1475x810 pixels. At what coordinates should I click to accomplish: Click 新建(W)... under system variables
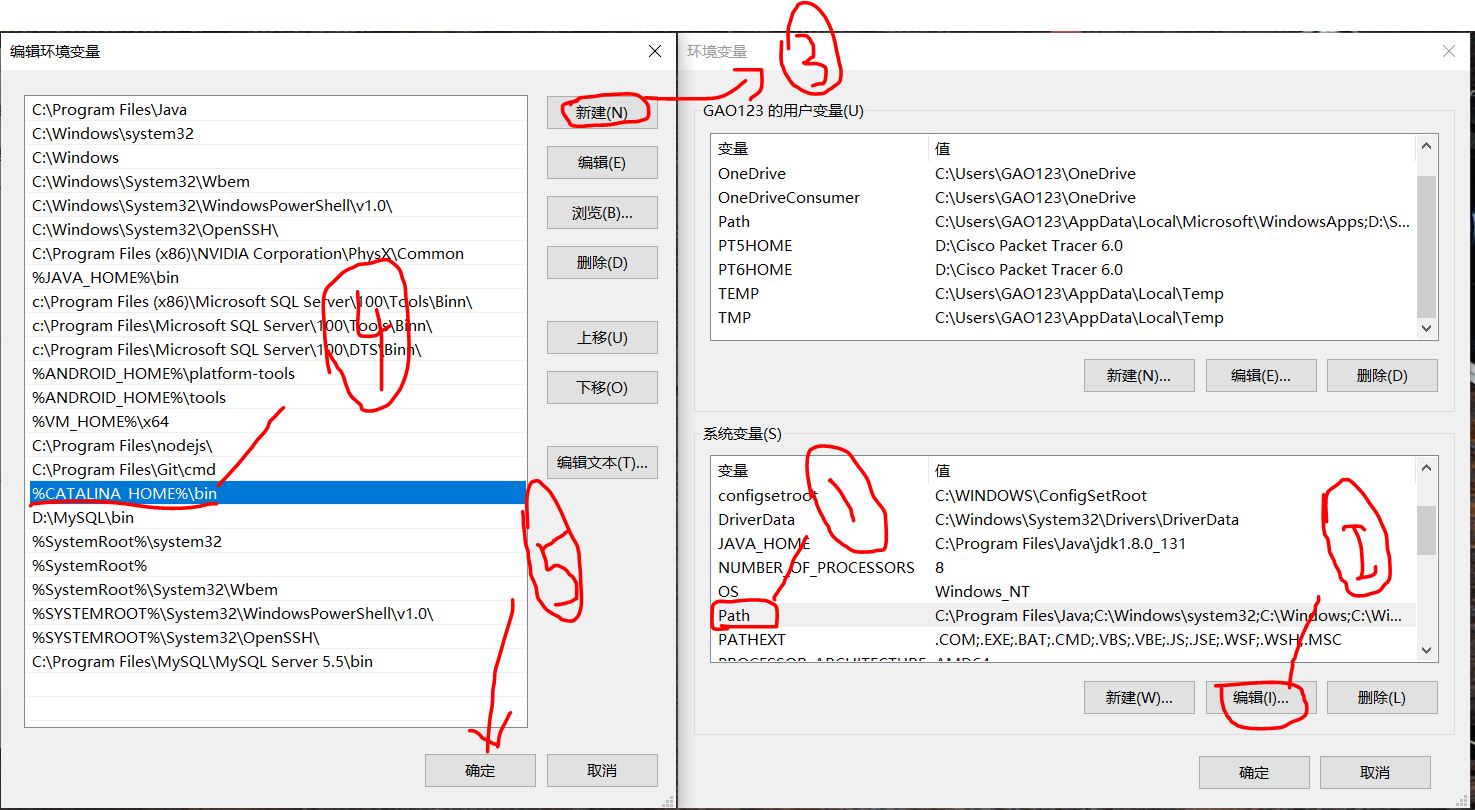(1138, 697)
